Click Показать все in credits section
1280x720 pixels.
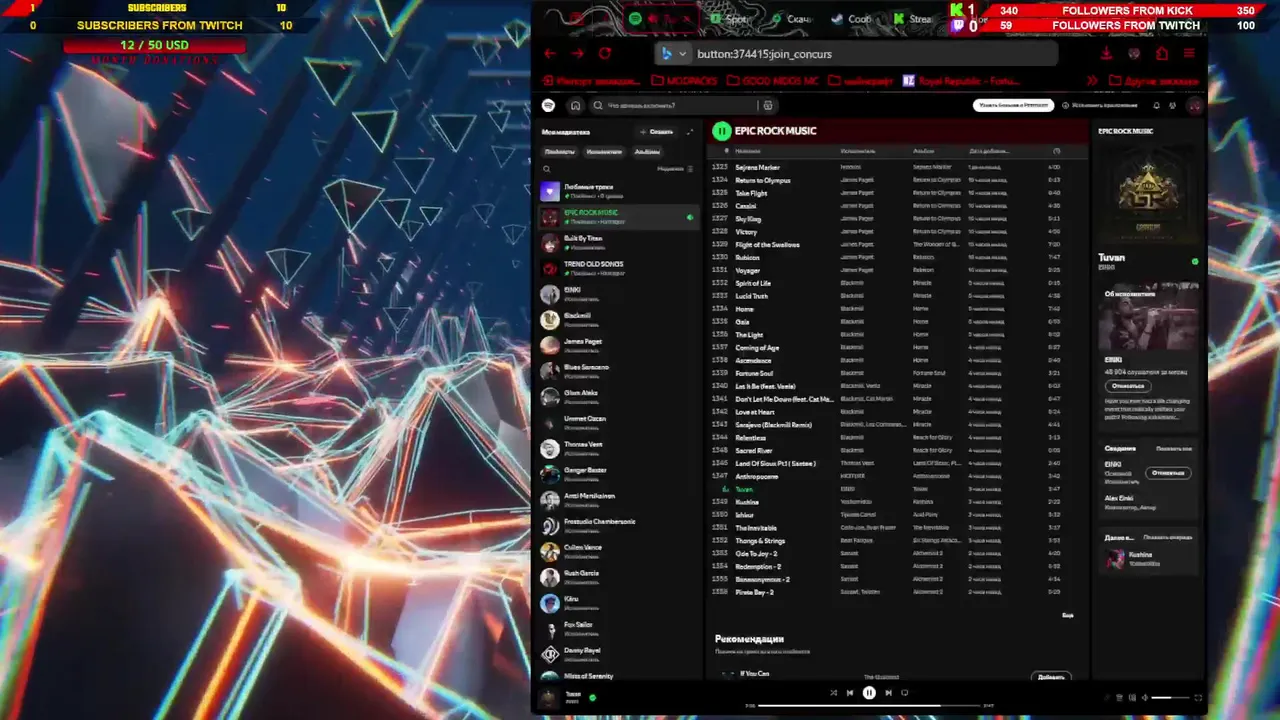1174,449
